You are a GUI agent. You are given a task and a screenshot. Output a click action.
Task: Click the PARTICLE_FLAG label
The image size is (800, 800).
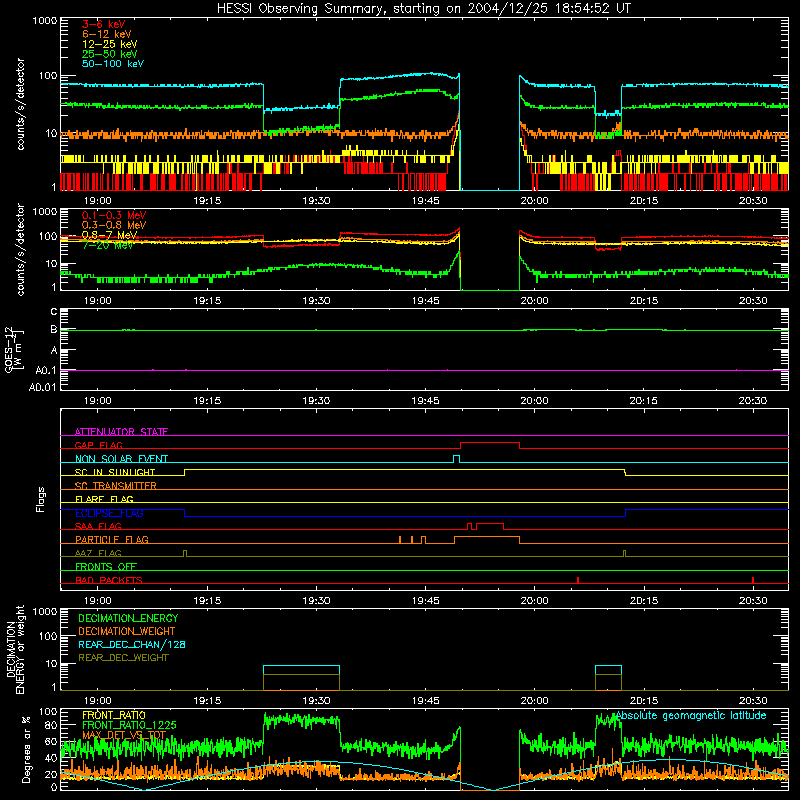(112, 540)
